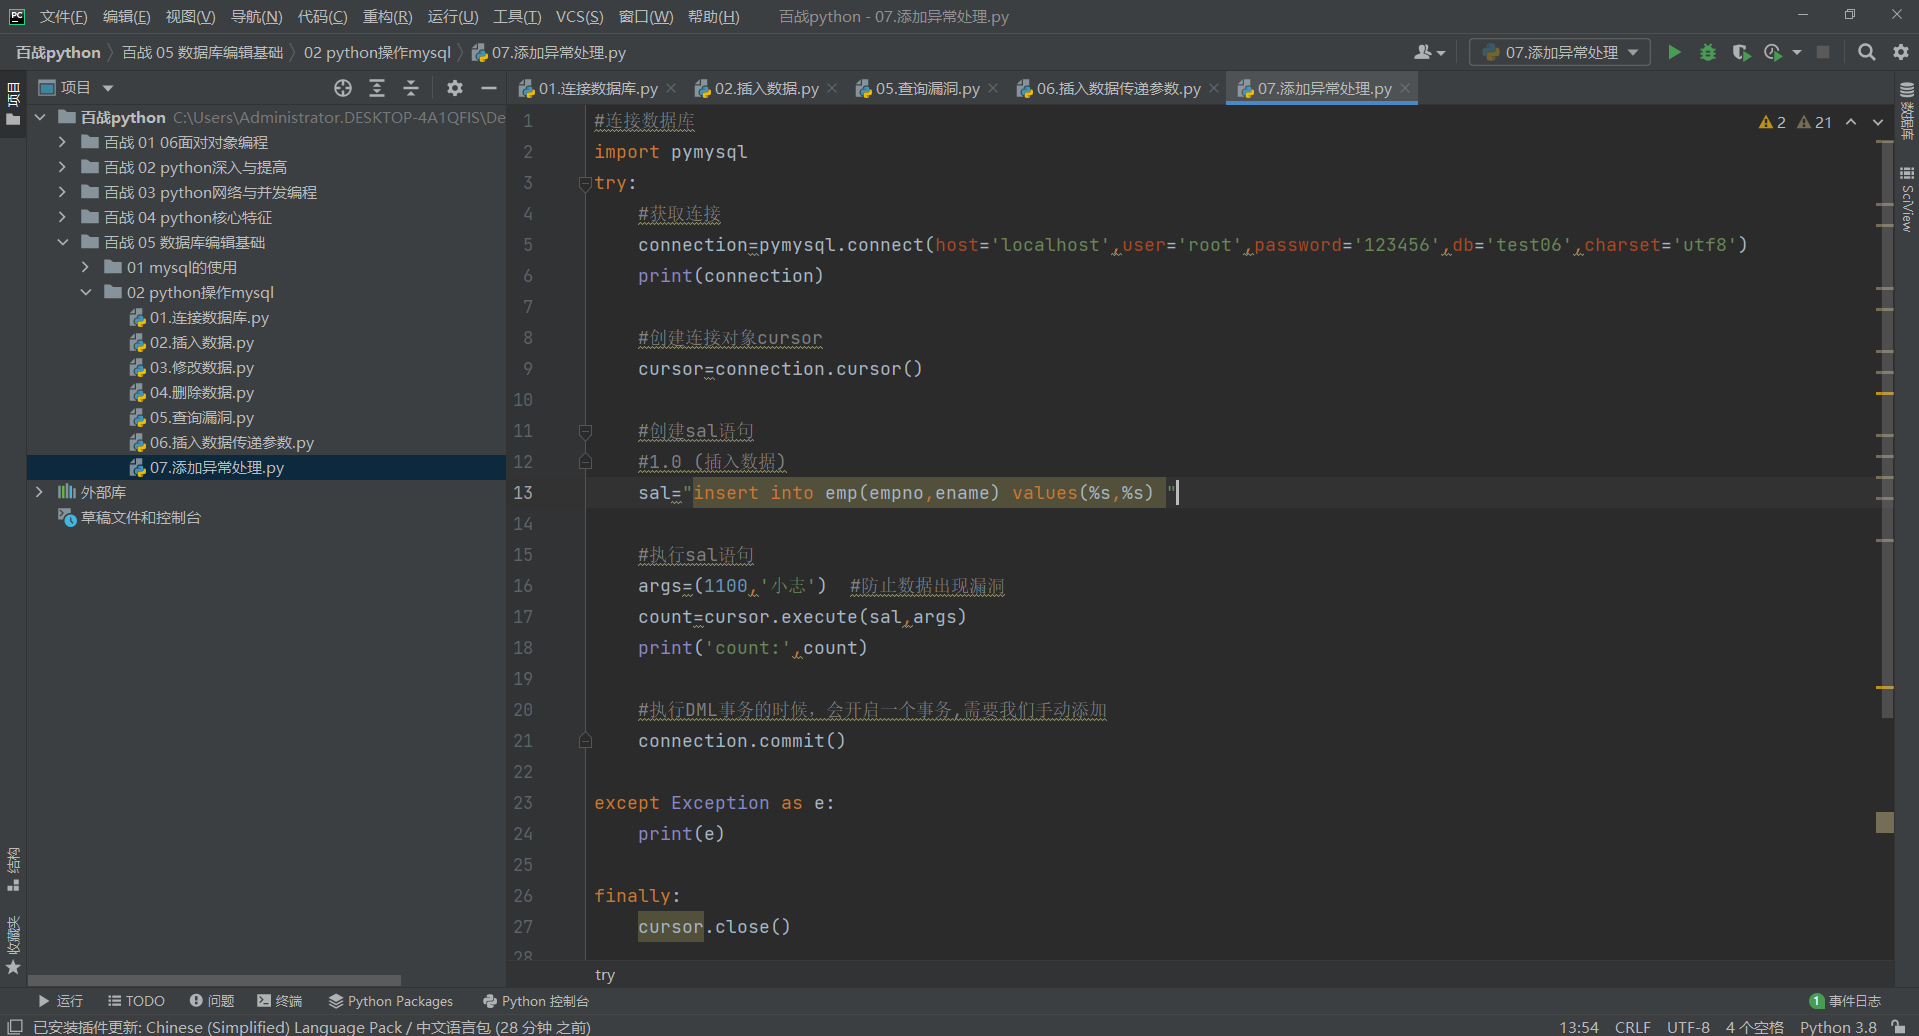This screenshot has height=1036, width=1919.
Task: Open the SciView side tool window
Action: pos(1906,199)
